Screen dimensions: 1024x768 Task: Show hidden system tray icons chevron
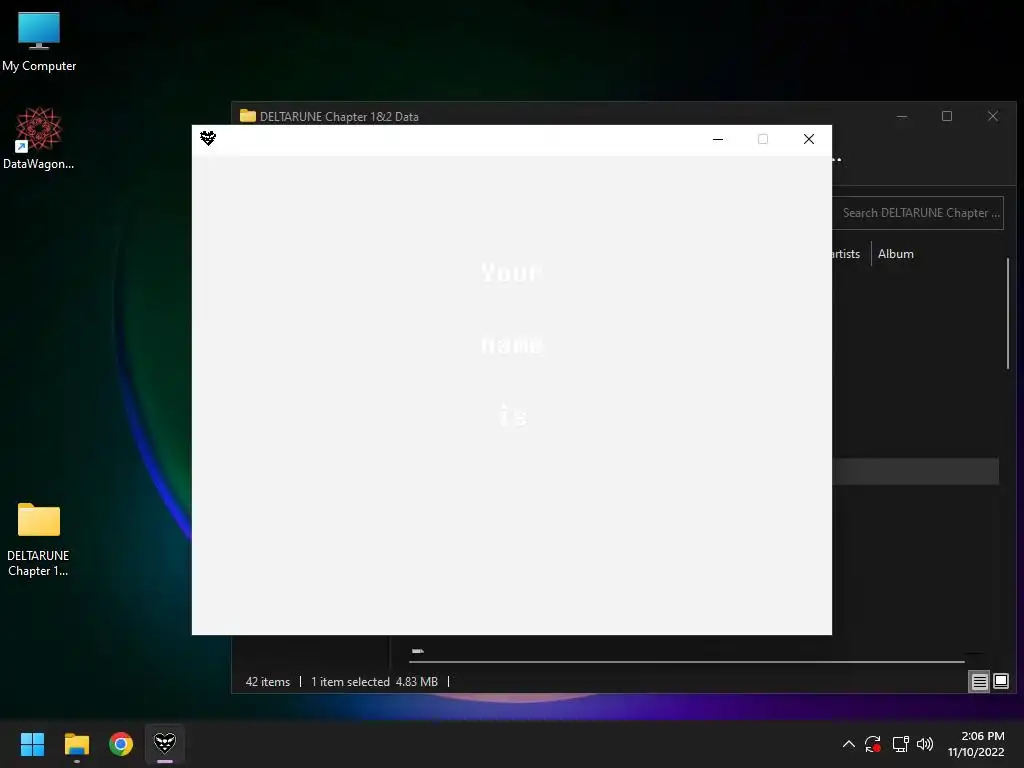[x=848, y=744]
